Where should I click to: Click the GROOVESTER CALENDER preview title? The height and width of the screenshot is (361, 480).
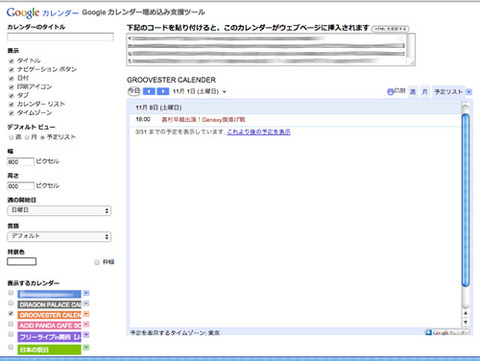171,80
